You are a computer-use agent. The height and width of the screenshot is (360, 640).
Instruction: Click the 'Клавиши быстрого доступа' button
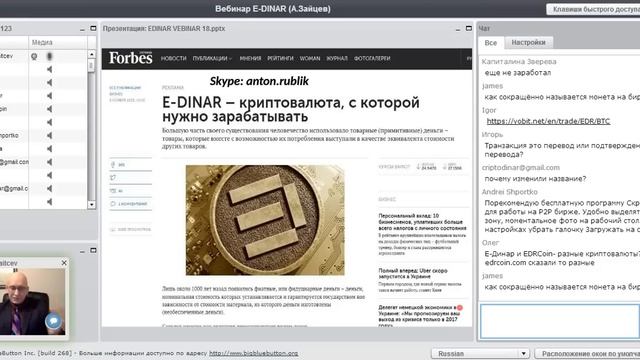pyautogui.click(x=593, y=9)
